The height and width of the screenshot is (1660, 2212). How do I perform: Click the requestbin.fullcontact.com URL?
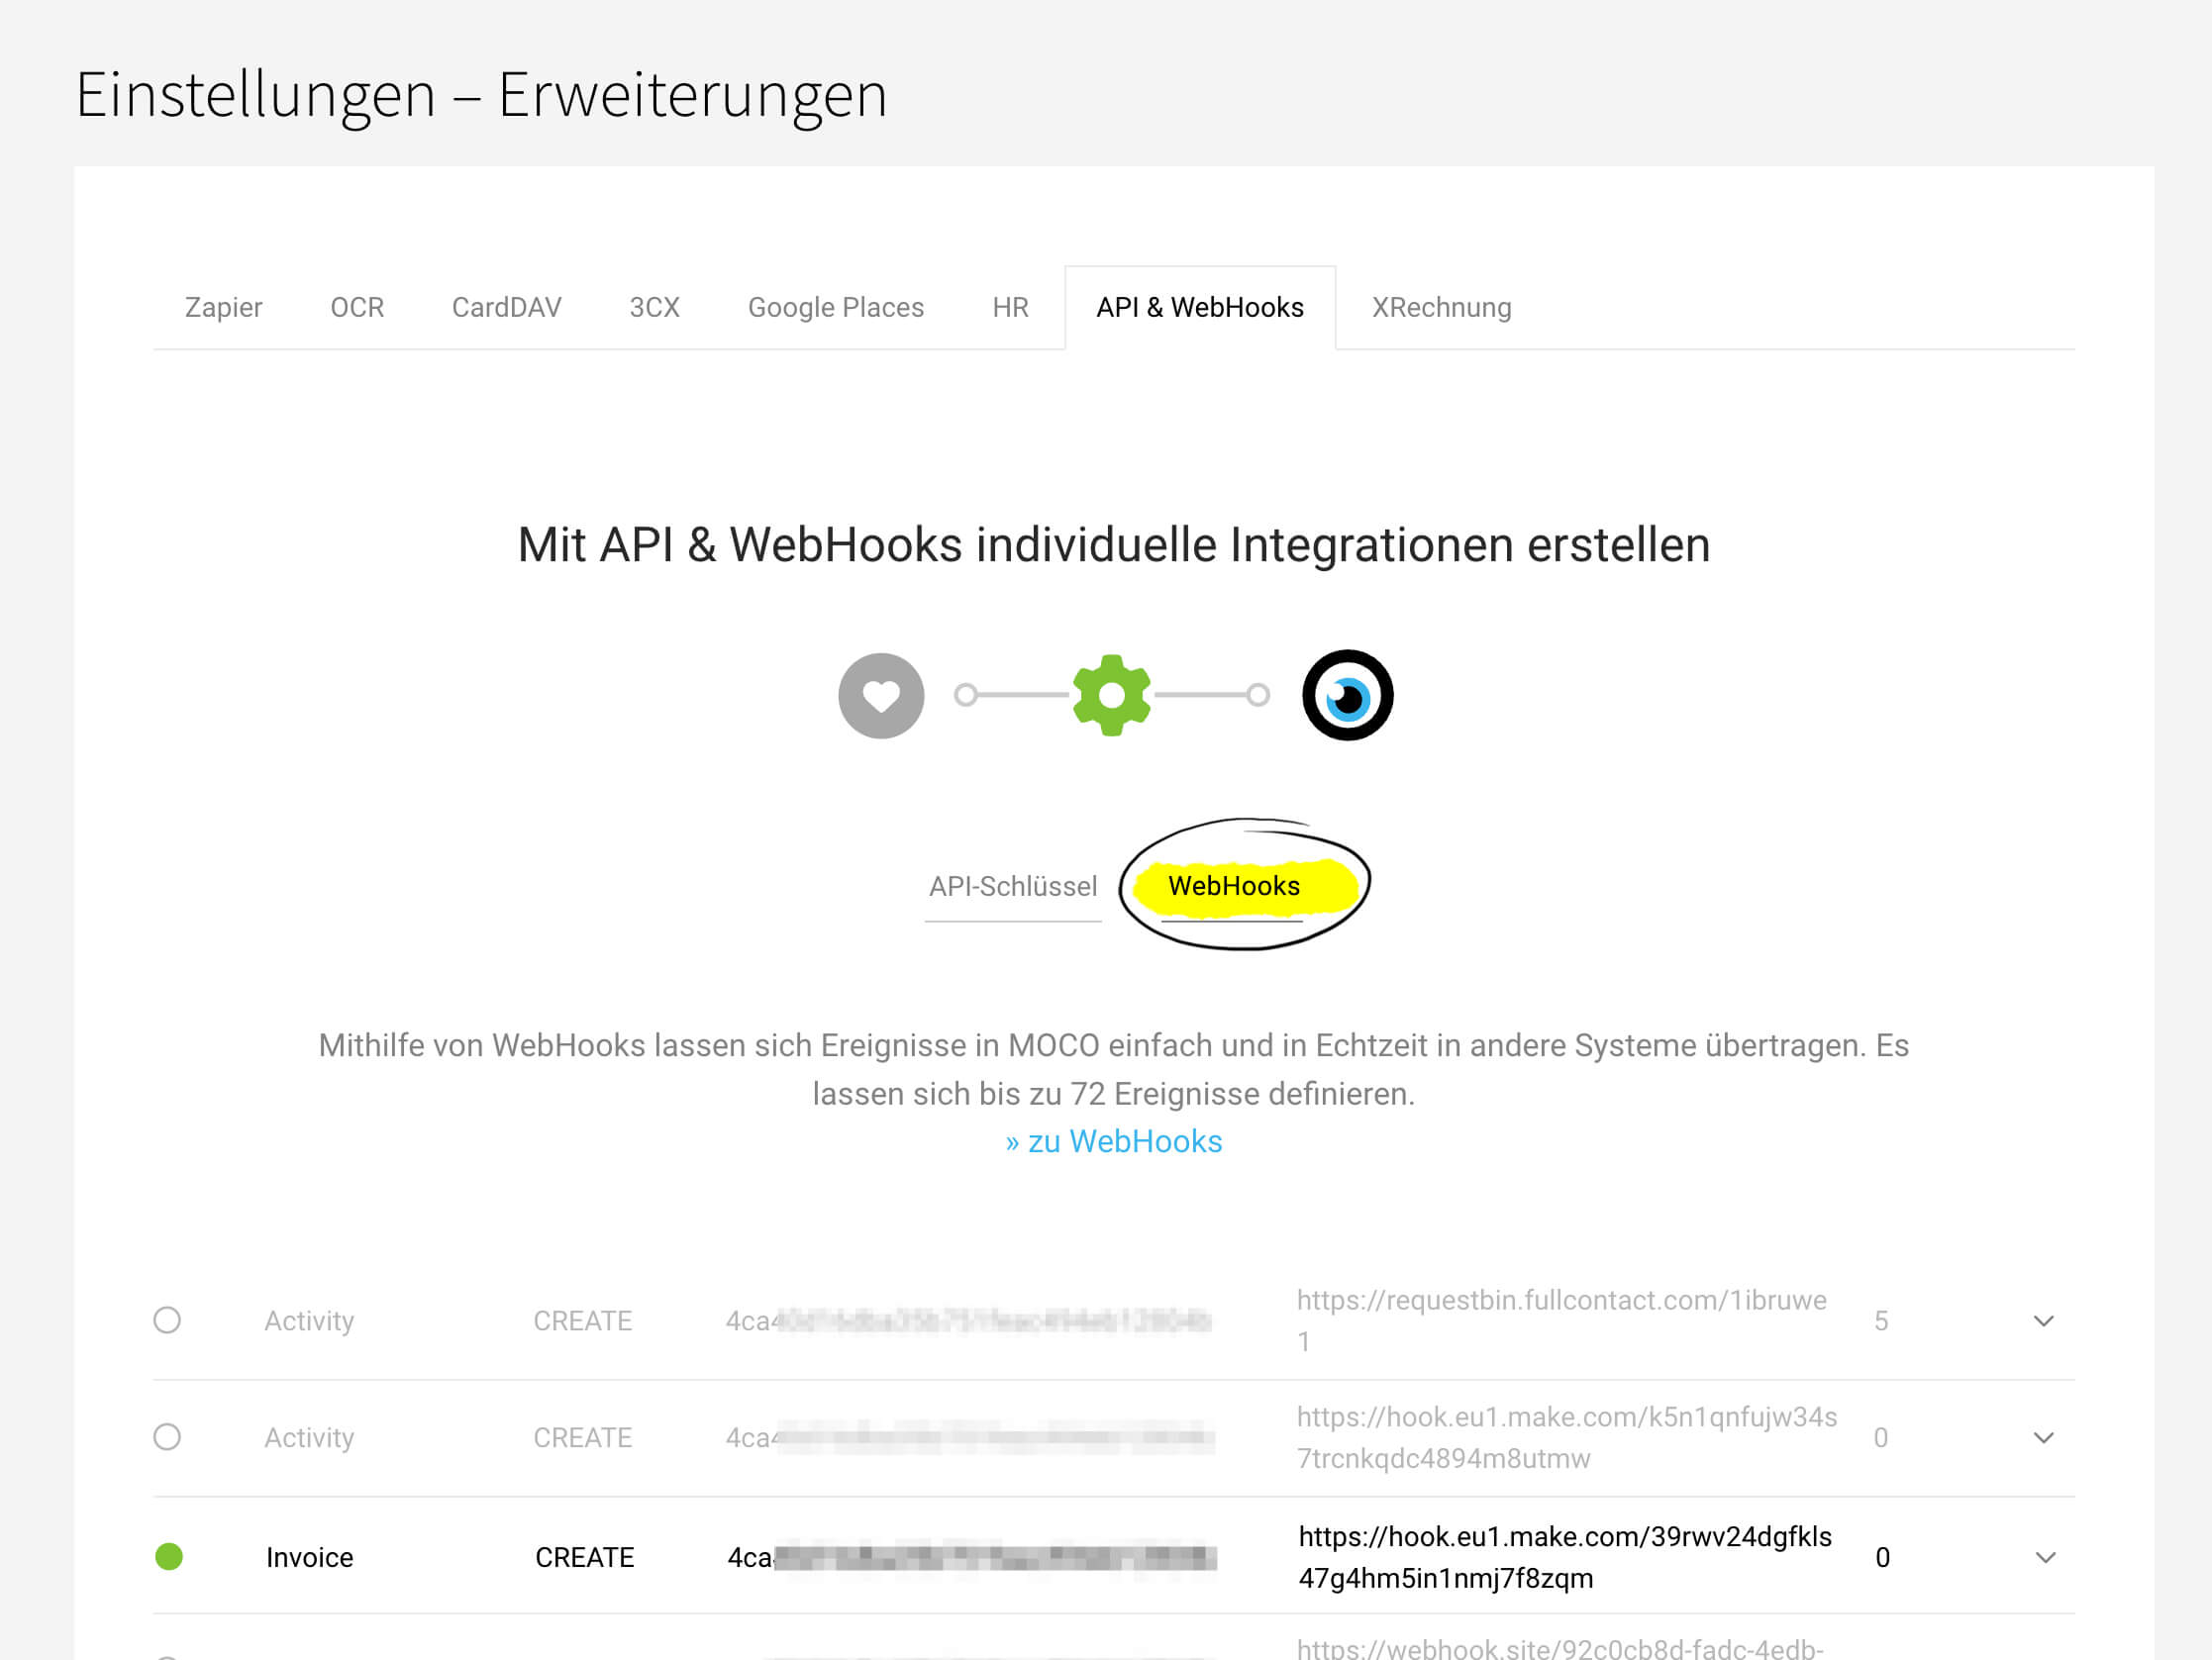click(x=1561, y=1320)
